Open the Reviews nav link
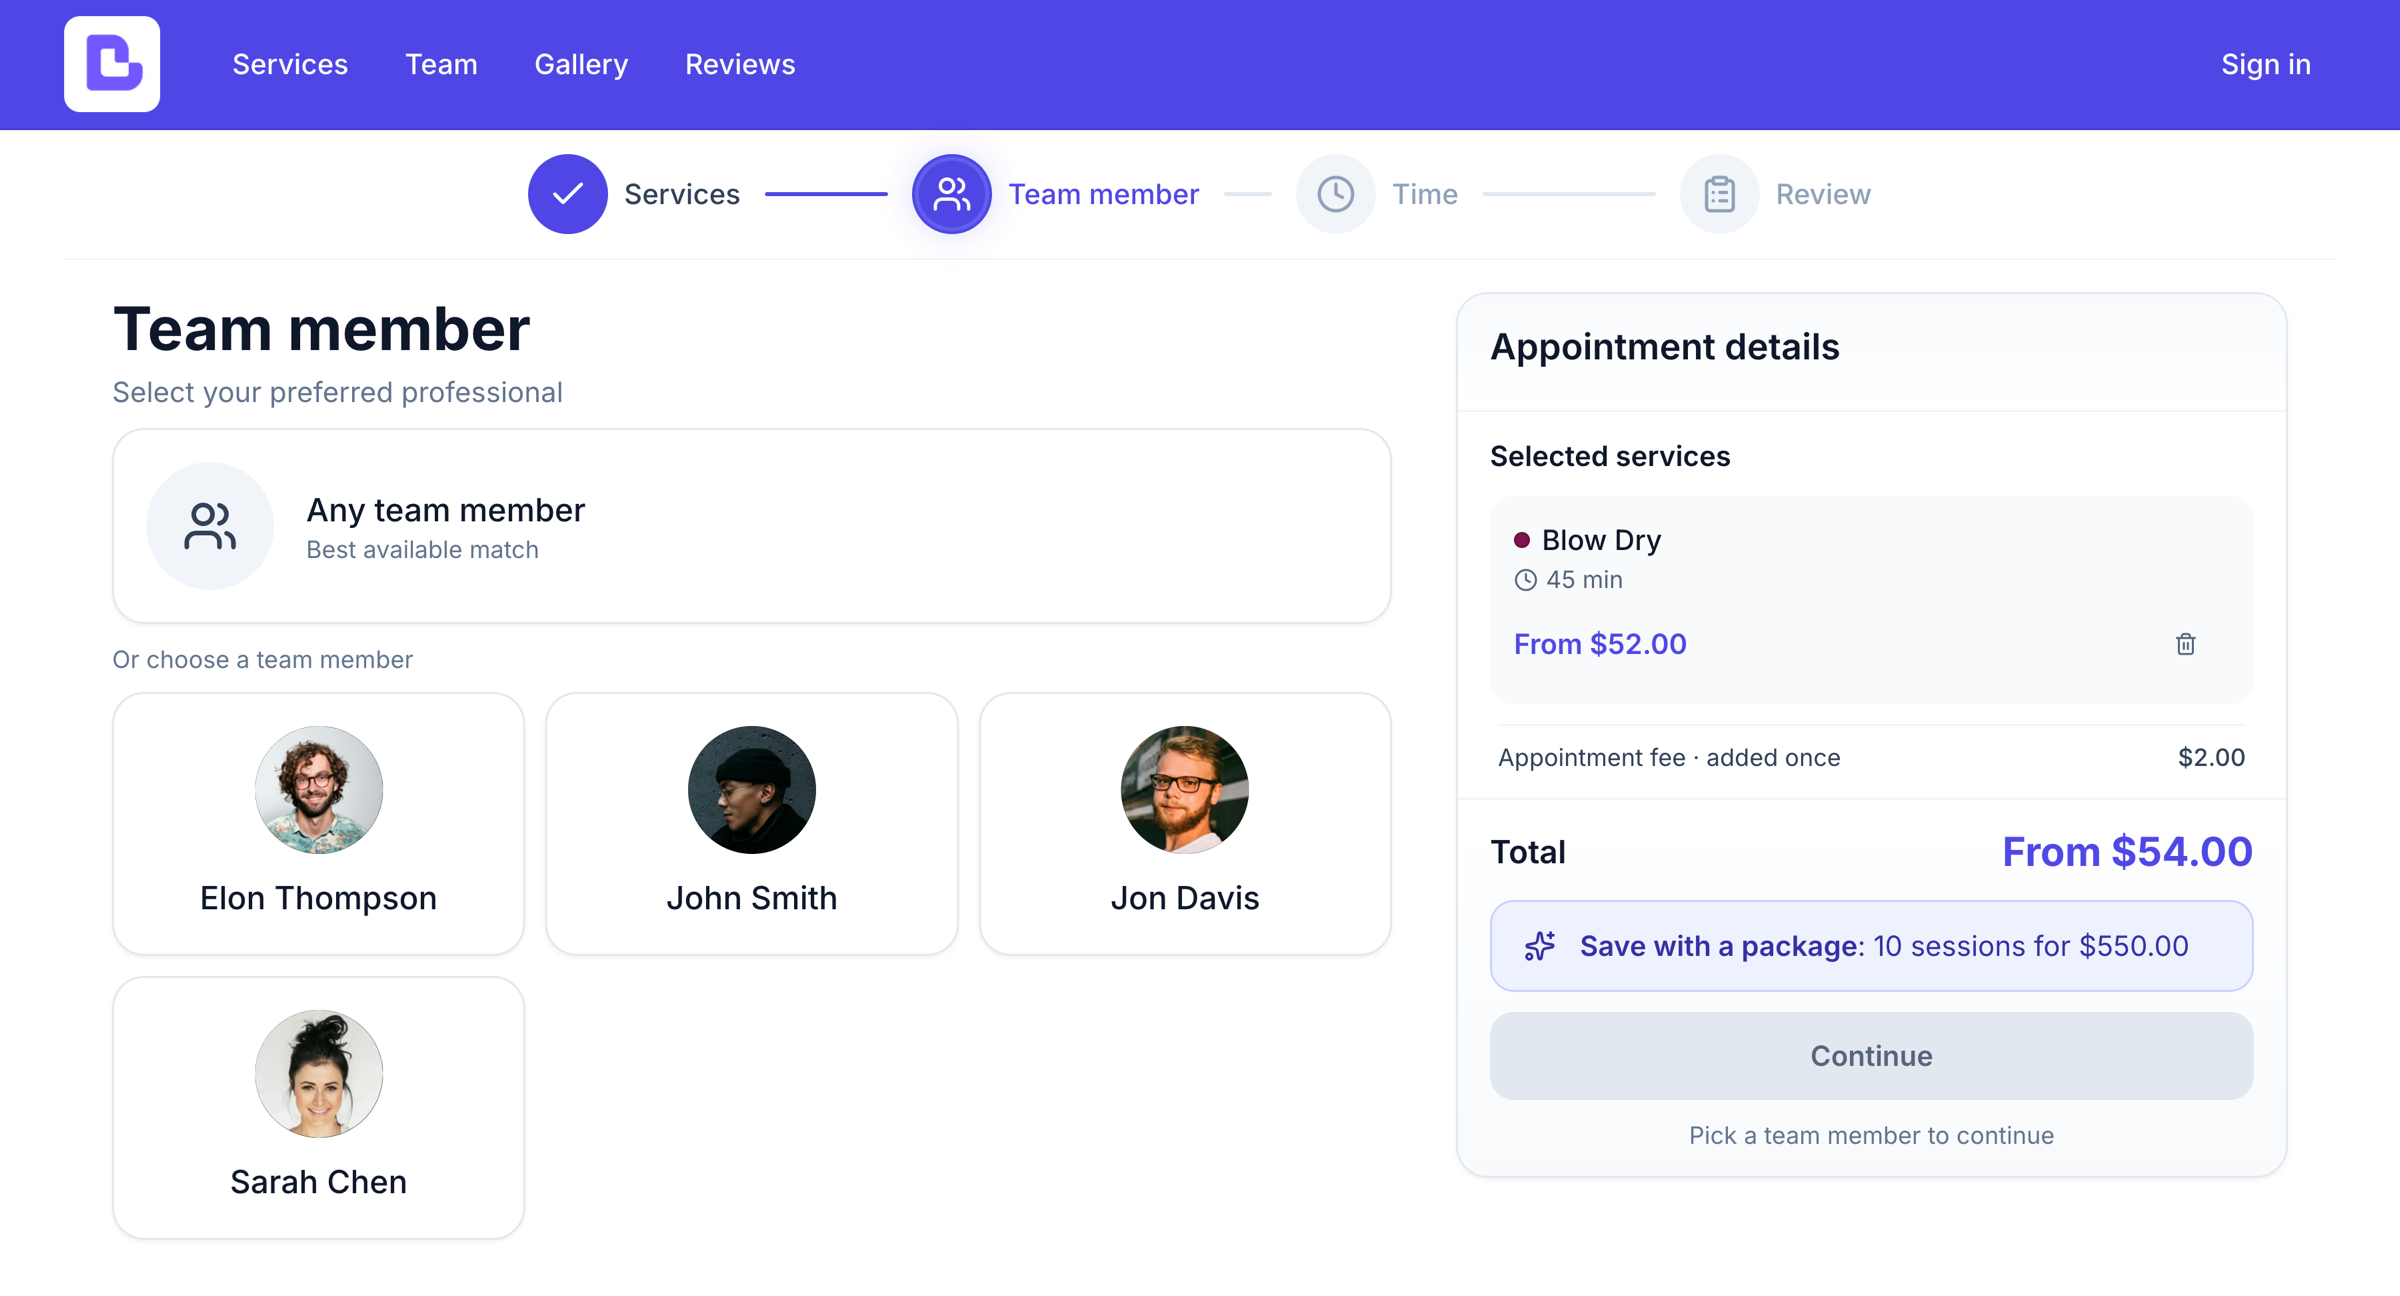 click(x=740, y=64)
